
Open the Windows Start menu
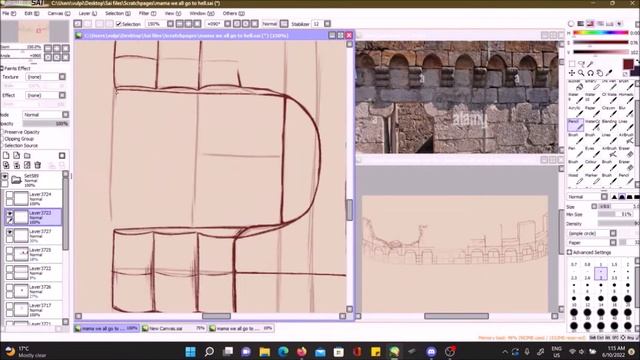190,351
